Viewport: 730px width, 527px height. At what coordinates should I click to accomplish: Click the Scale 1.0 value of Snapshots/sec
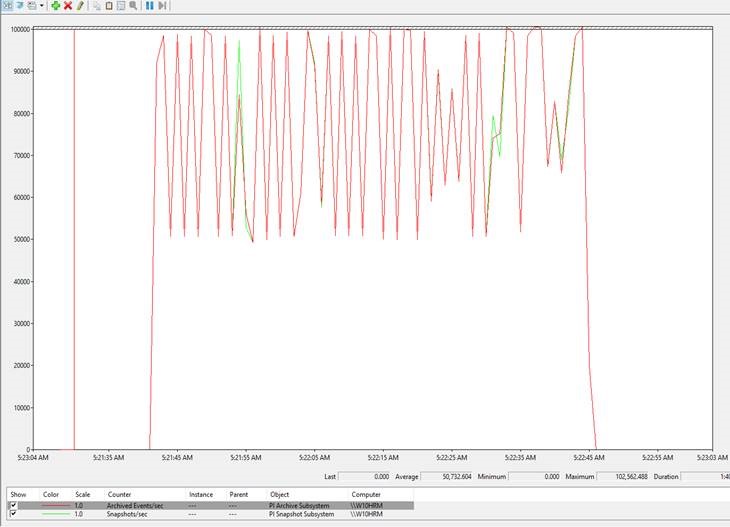(x=79, y=514)
